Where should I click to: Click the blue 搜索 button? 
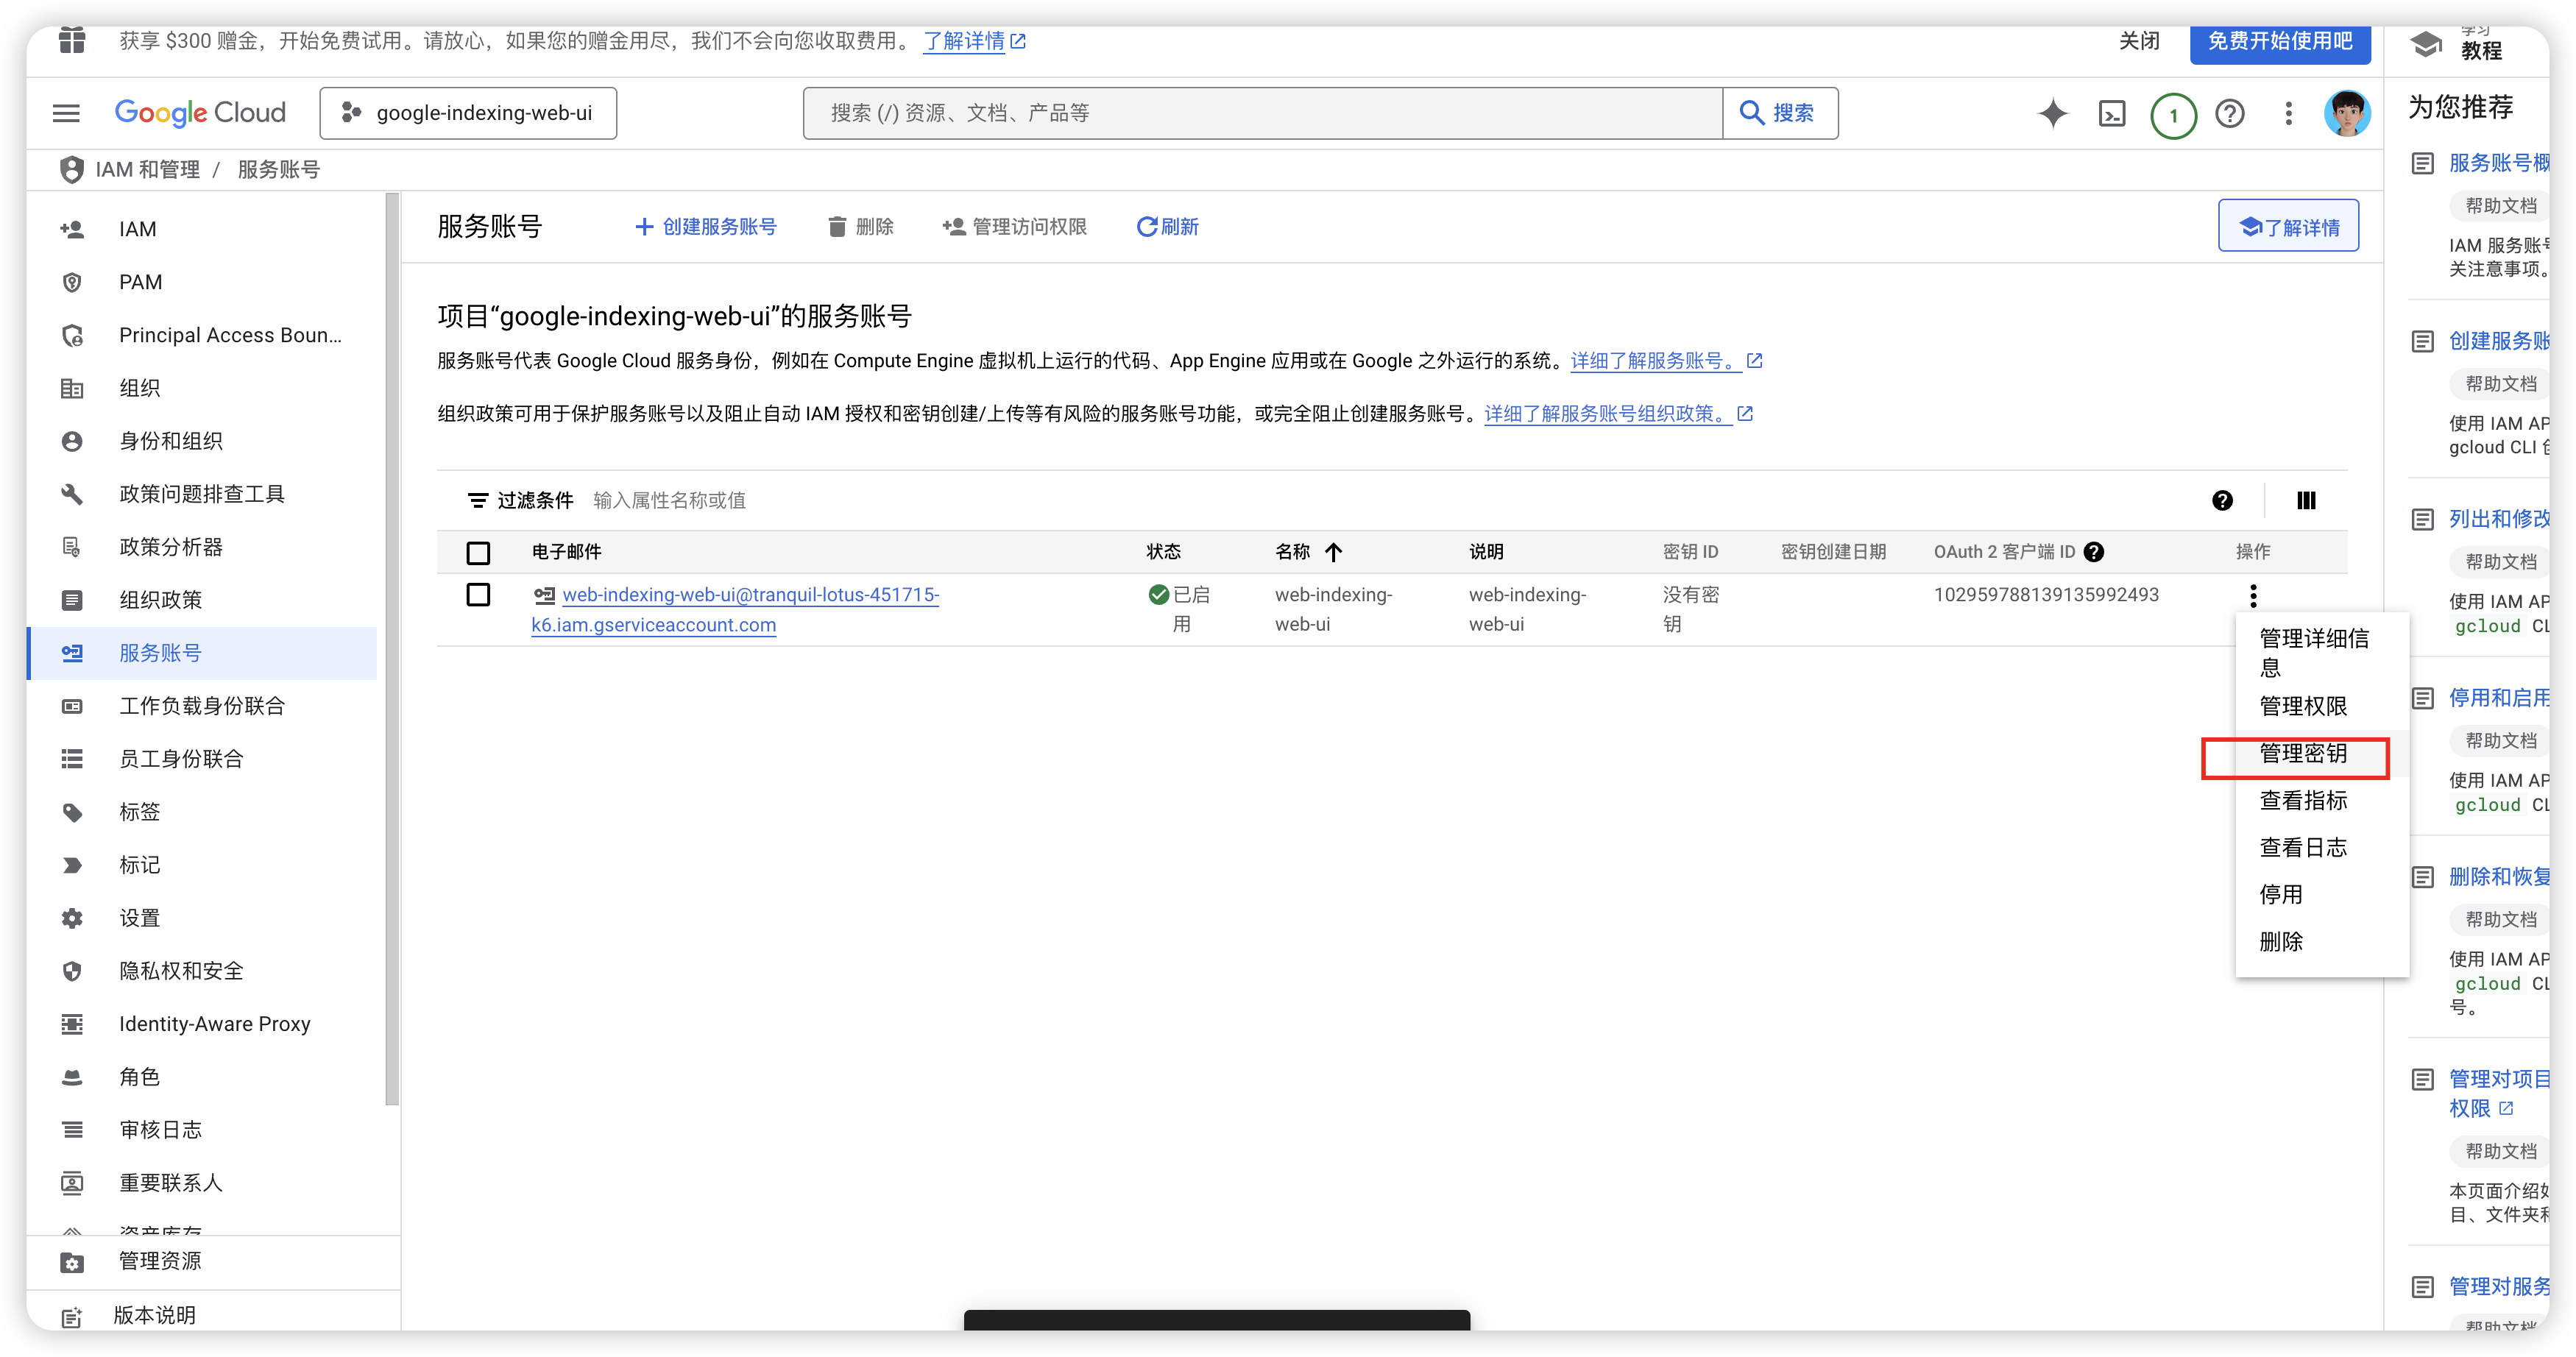tap(1780, 113)
